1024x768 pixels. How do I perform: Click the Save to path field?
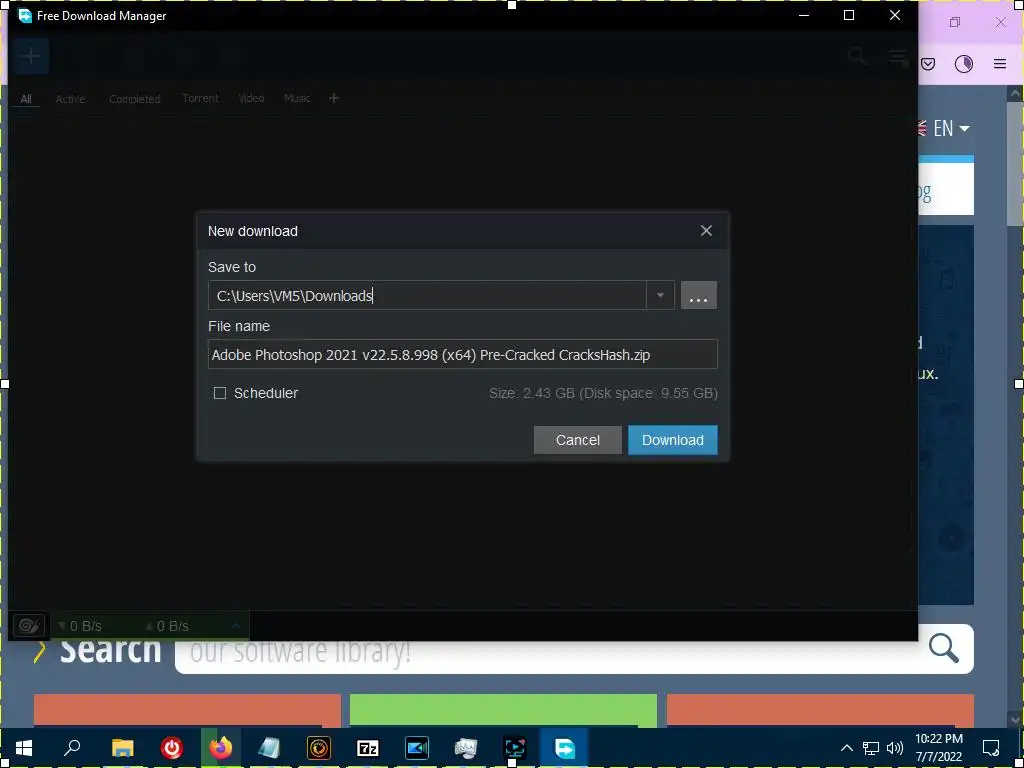[427, 295]
